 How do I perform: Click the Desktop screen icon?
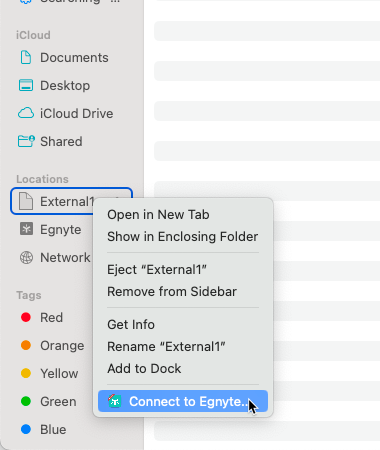tap(26, 86)
